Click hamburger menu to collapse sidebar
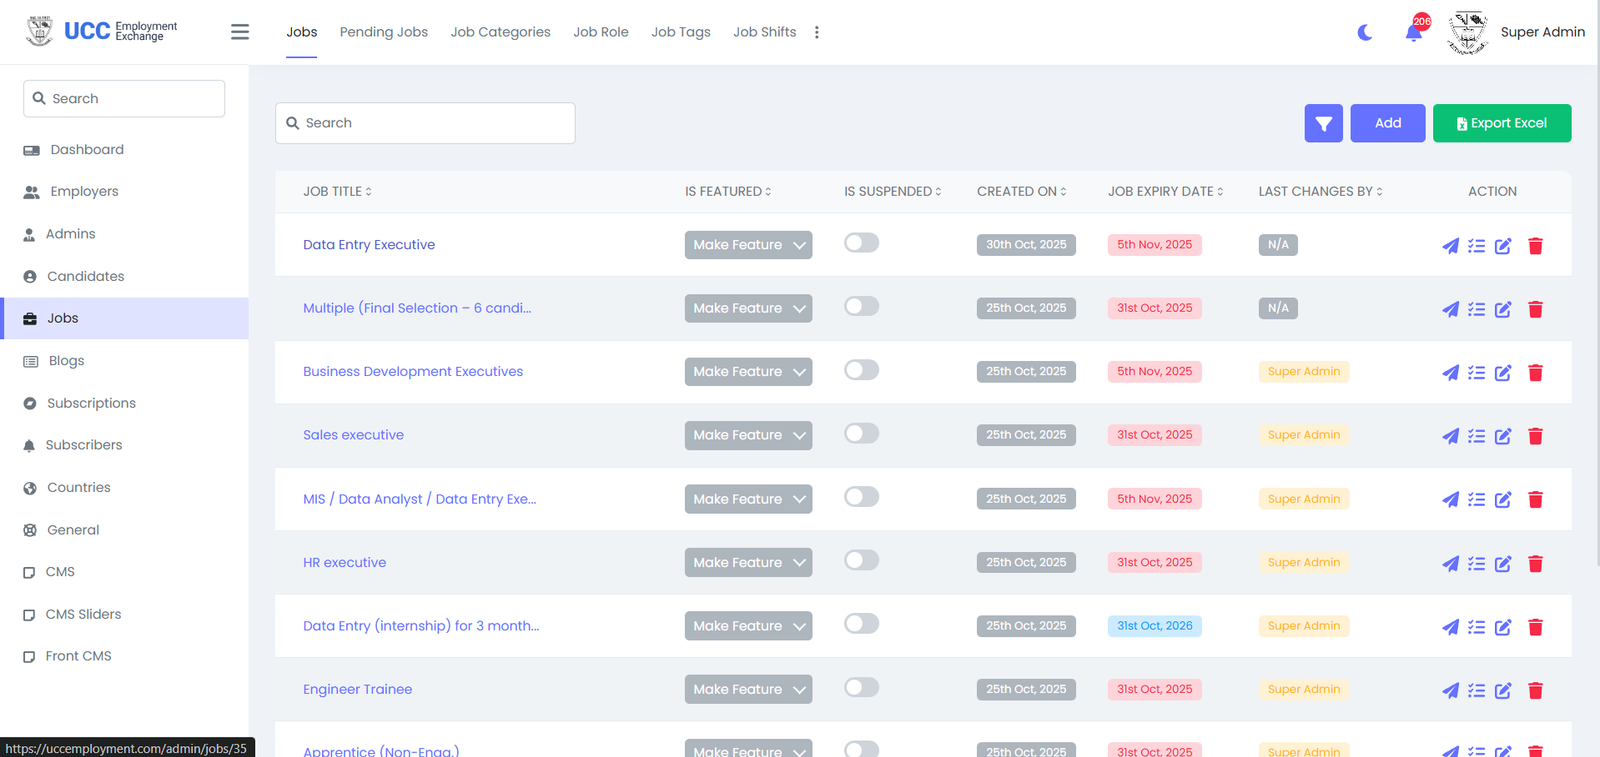The image size is (1600, 757). pos(240,32)
